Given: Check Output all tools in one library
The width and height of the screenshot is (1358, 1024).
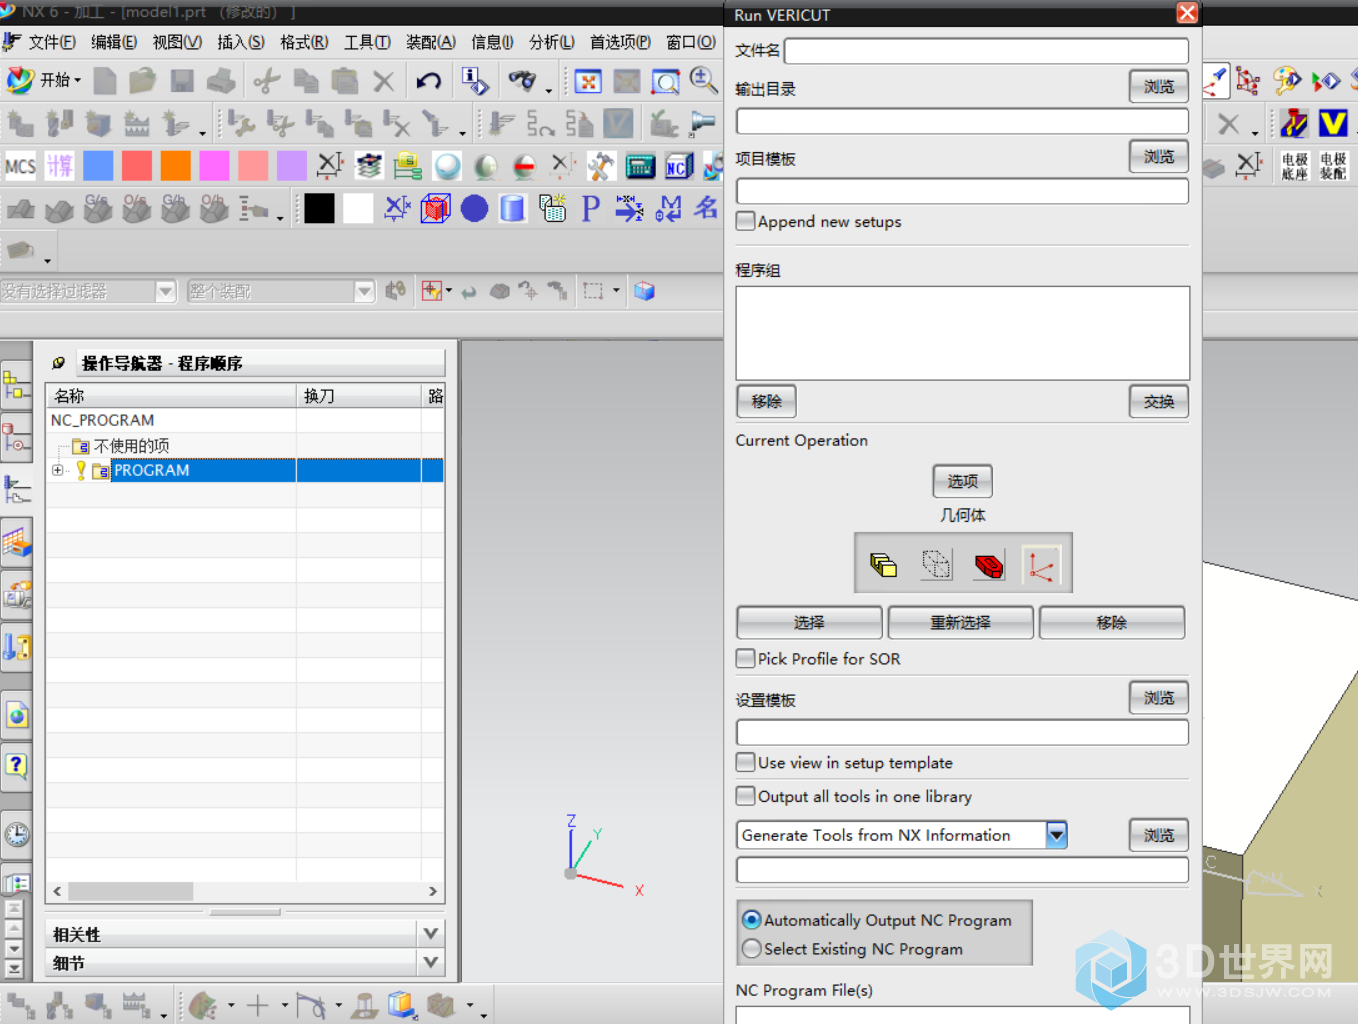Looking at the screenshot, I should 745,796.
